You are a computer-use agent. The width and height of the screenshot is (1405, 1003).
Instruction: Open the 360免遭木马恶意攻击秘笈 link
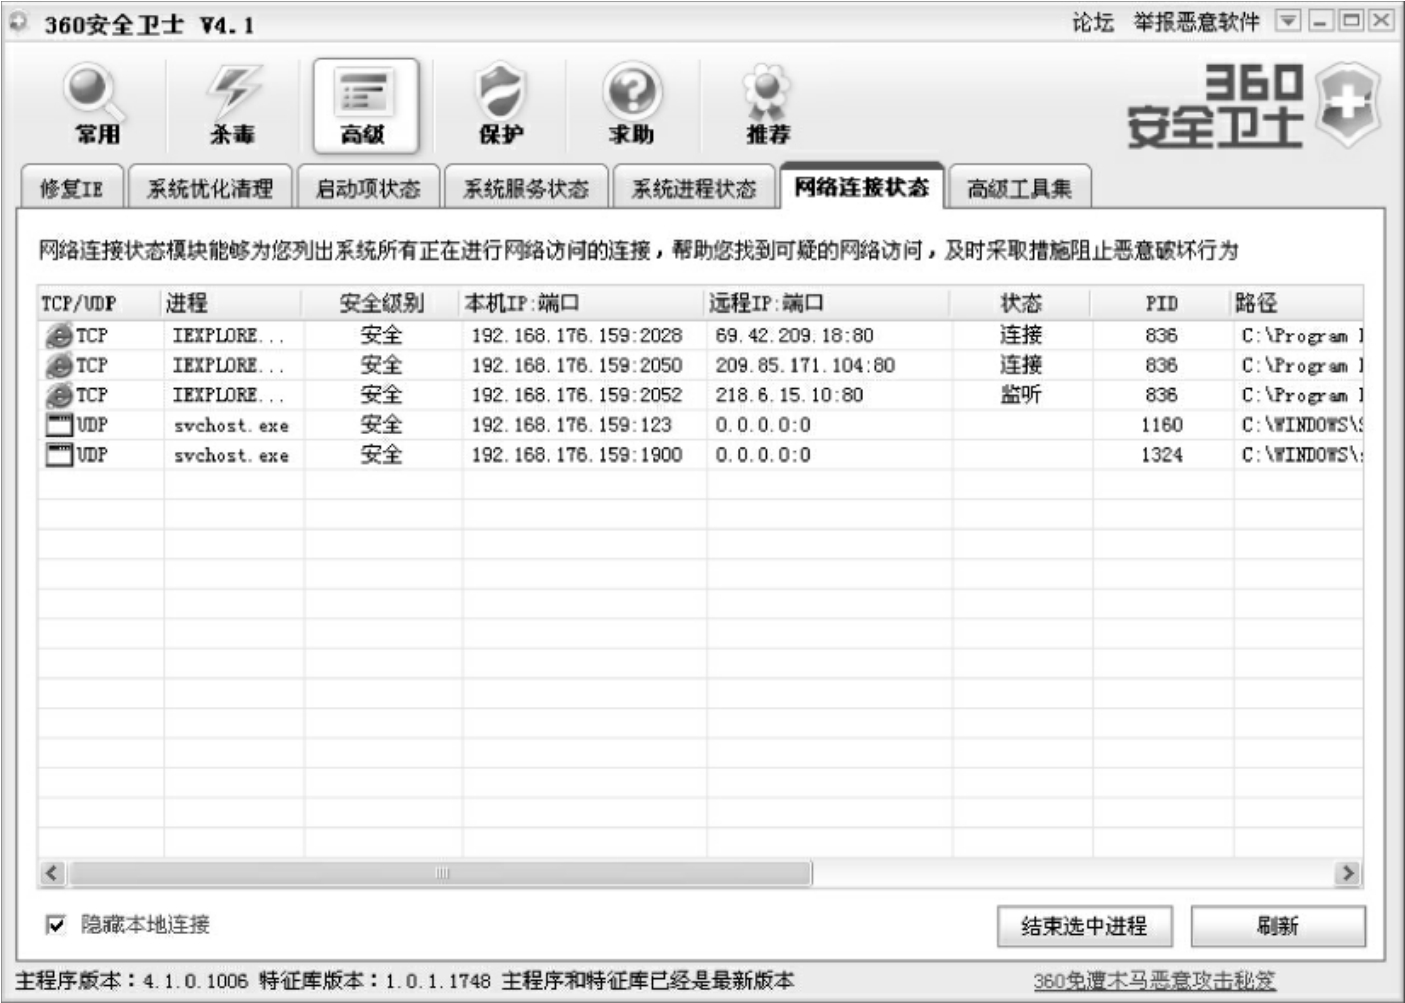coord(1155,981)
